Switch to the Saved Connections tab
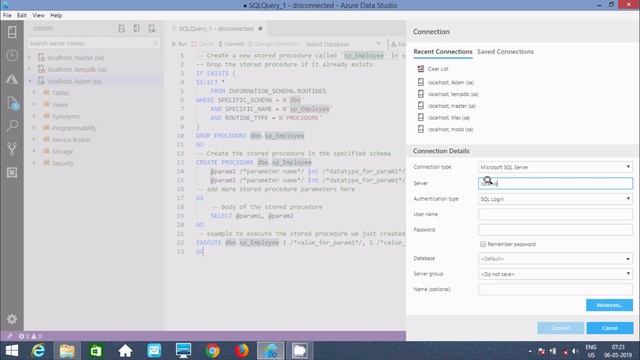Image resolution: width=640 pixels, height=360 pixels. click(x=505, y=52)
